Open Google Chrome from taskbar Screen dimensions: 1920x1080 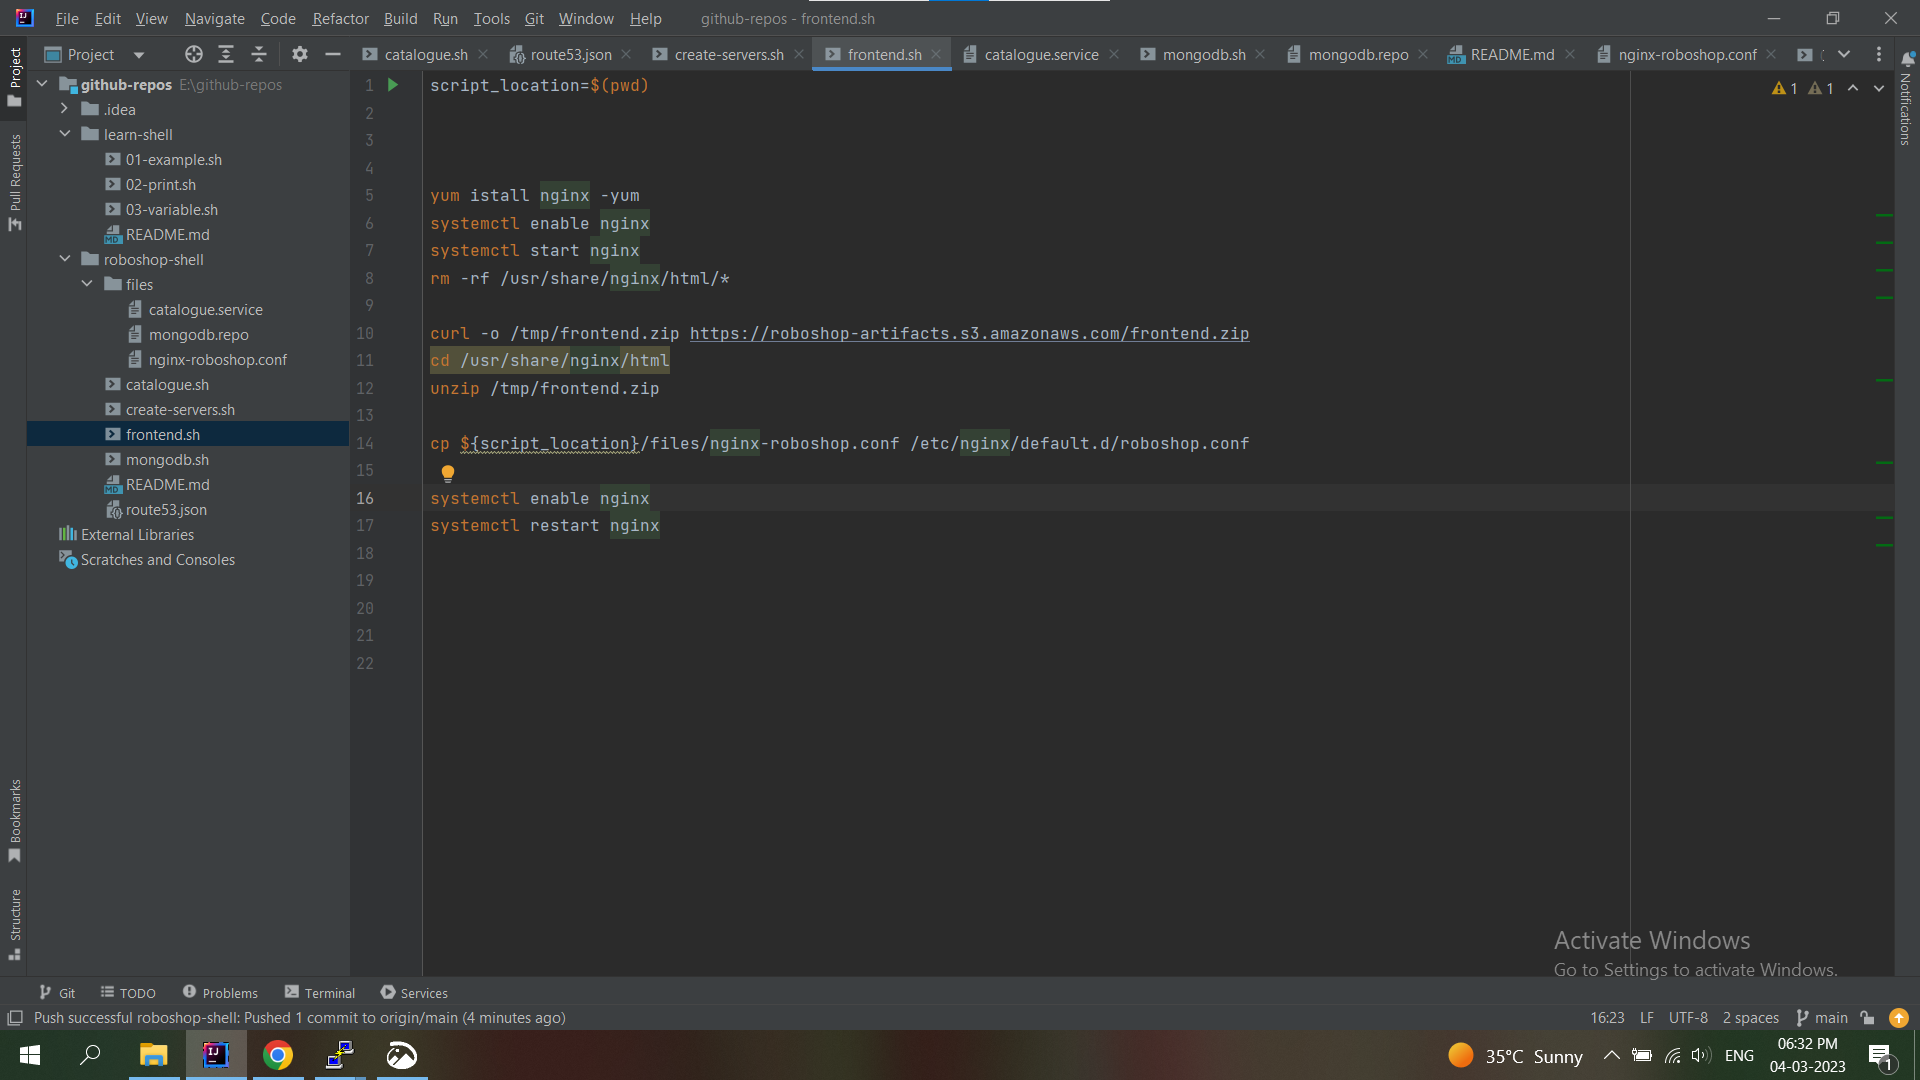click(x=278, y=1055)
